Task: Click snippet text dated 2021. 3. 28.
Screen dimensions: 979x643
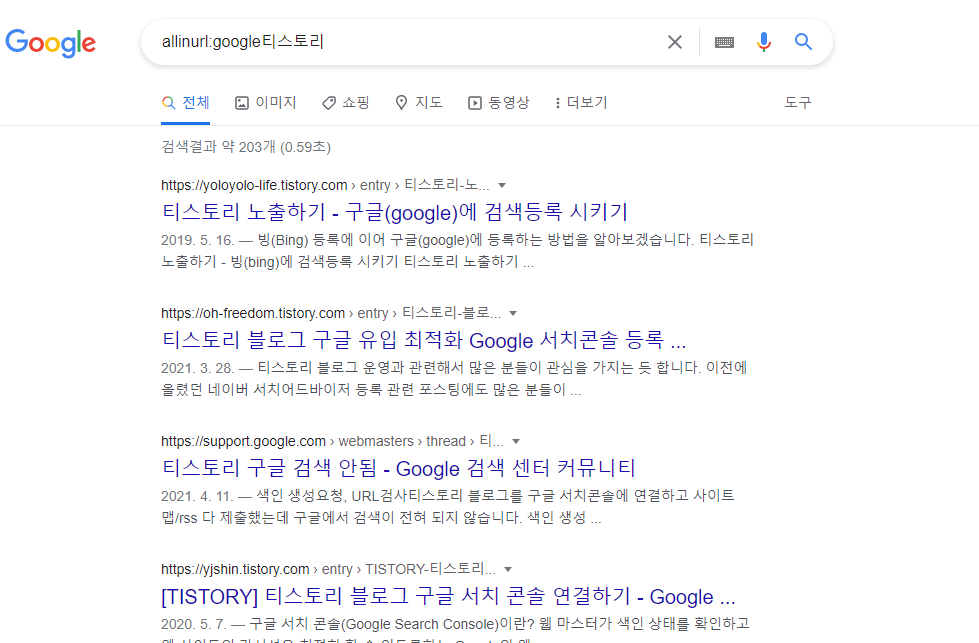Action: pos(454,378)
